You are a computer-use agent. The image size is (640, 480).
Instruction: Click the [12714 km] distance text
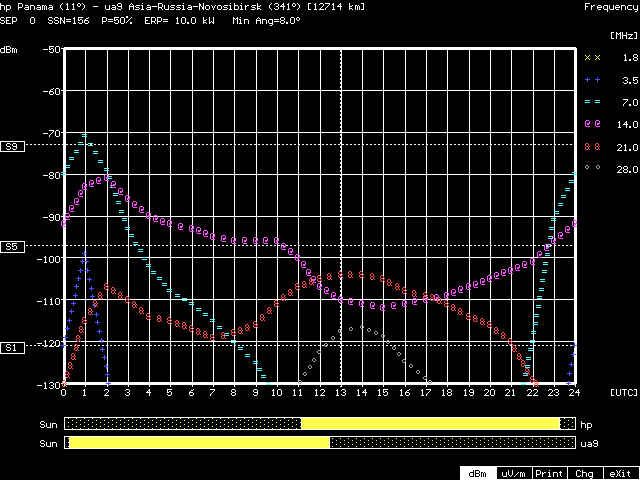coord(334,7)
